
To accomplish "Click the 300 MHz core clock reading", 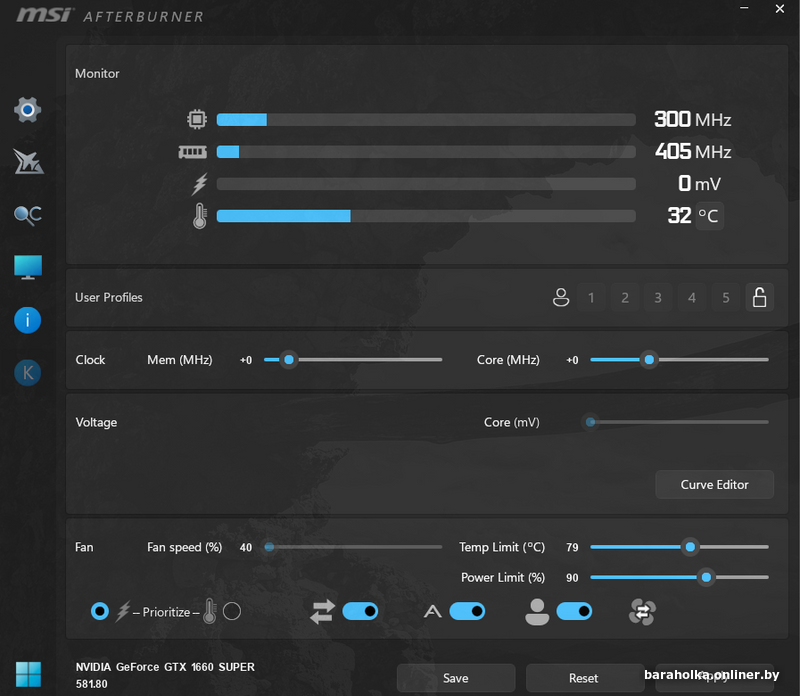I will click(x=693, y=119).
